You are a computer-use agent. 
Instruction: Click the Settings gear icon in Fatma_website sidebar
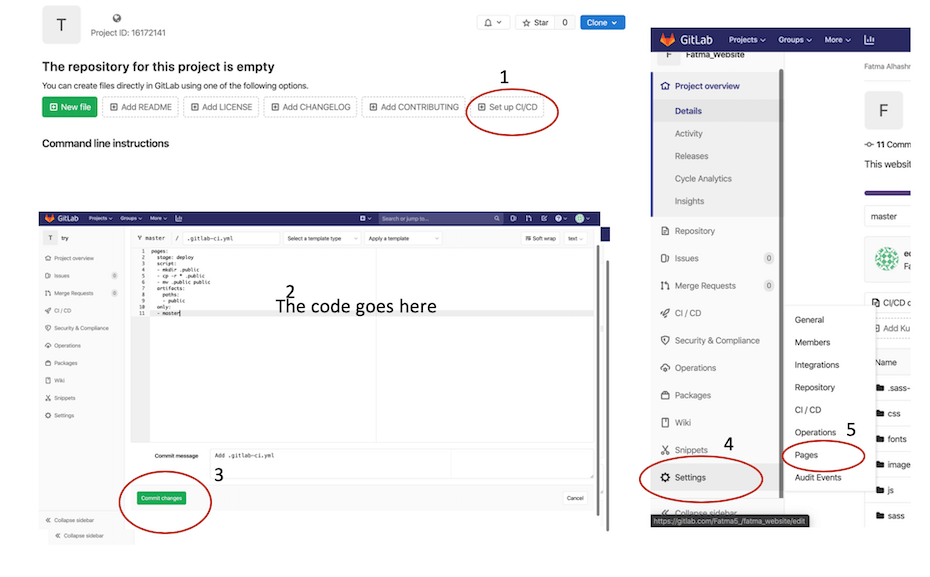point(665,477)
